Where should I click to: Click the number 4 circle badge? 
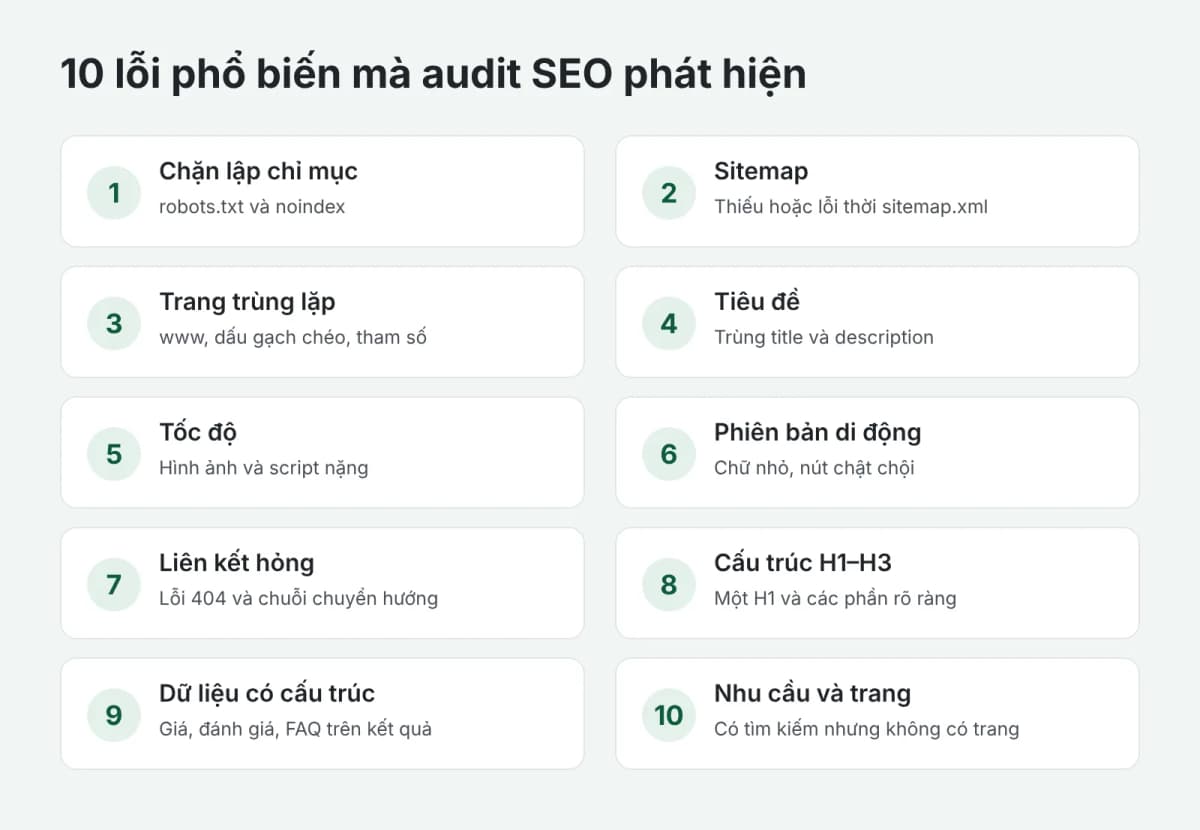[669, 323]
